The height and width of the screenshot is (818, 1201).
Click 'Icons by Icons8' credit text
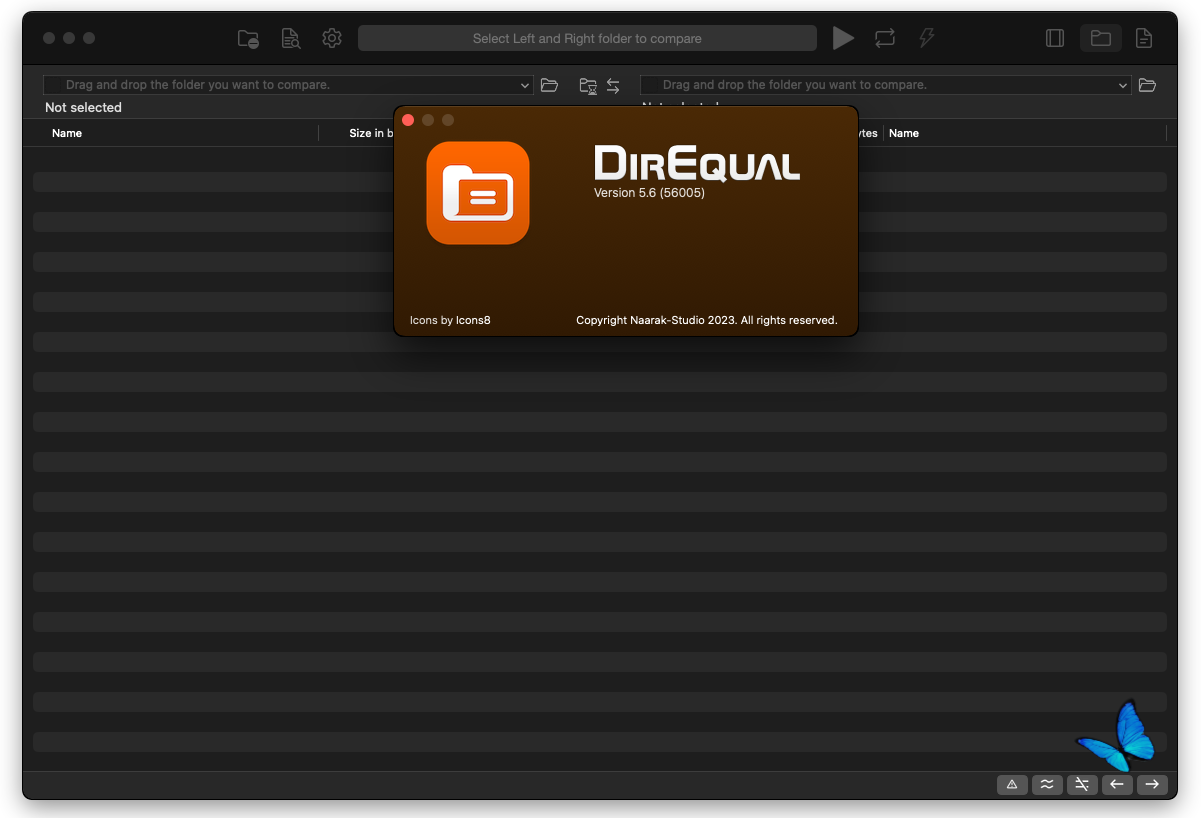(x=450, y=320)
